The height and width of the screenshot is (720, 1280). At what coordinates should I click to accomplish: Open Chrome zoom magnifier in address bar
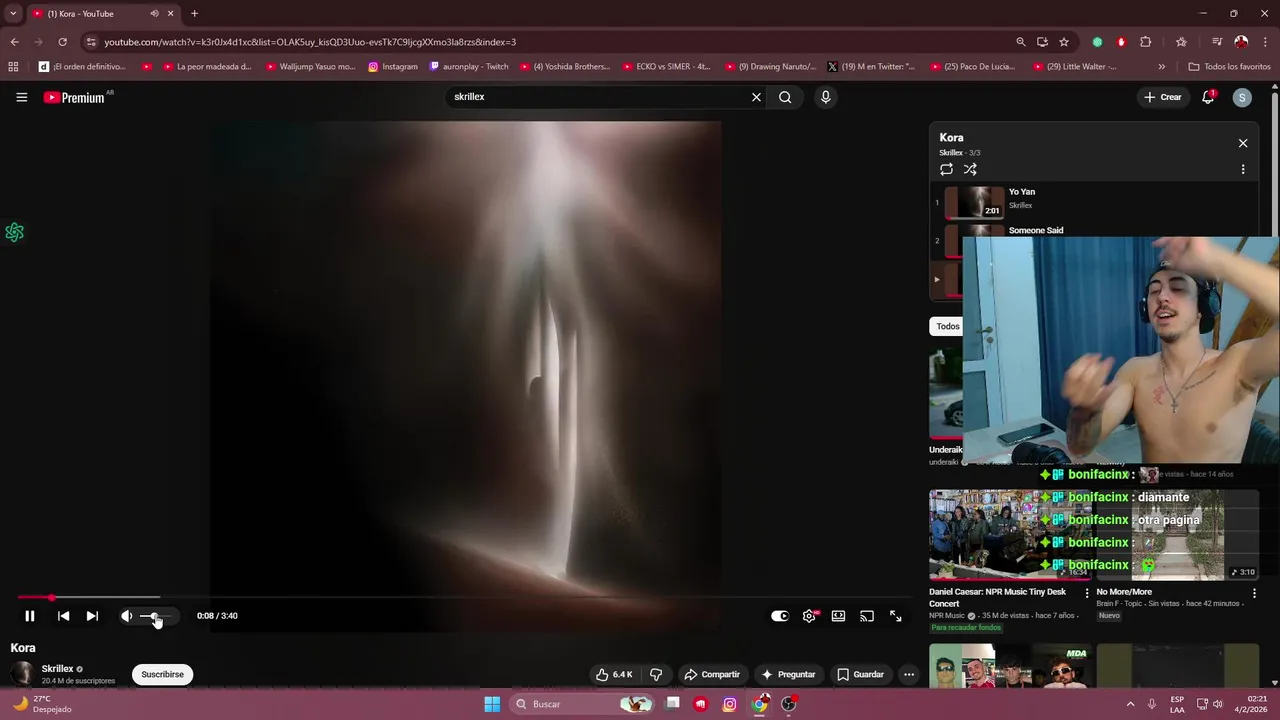pos(1020,42)
